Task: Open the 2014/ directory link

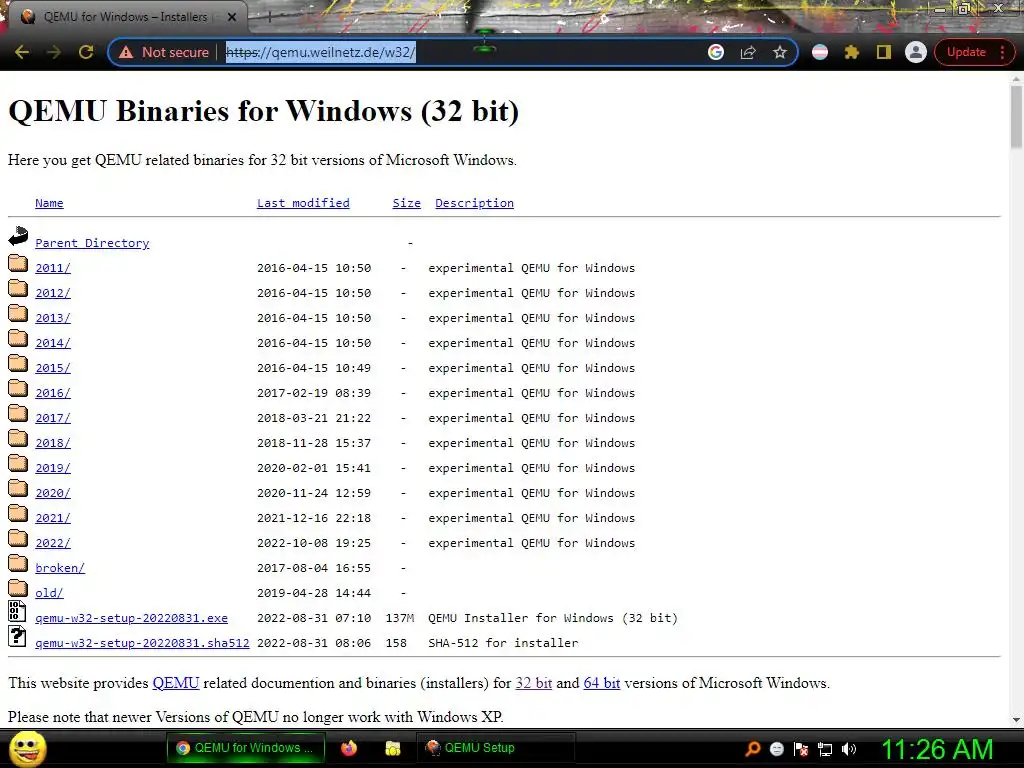Action: click(53, 343)
